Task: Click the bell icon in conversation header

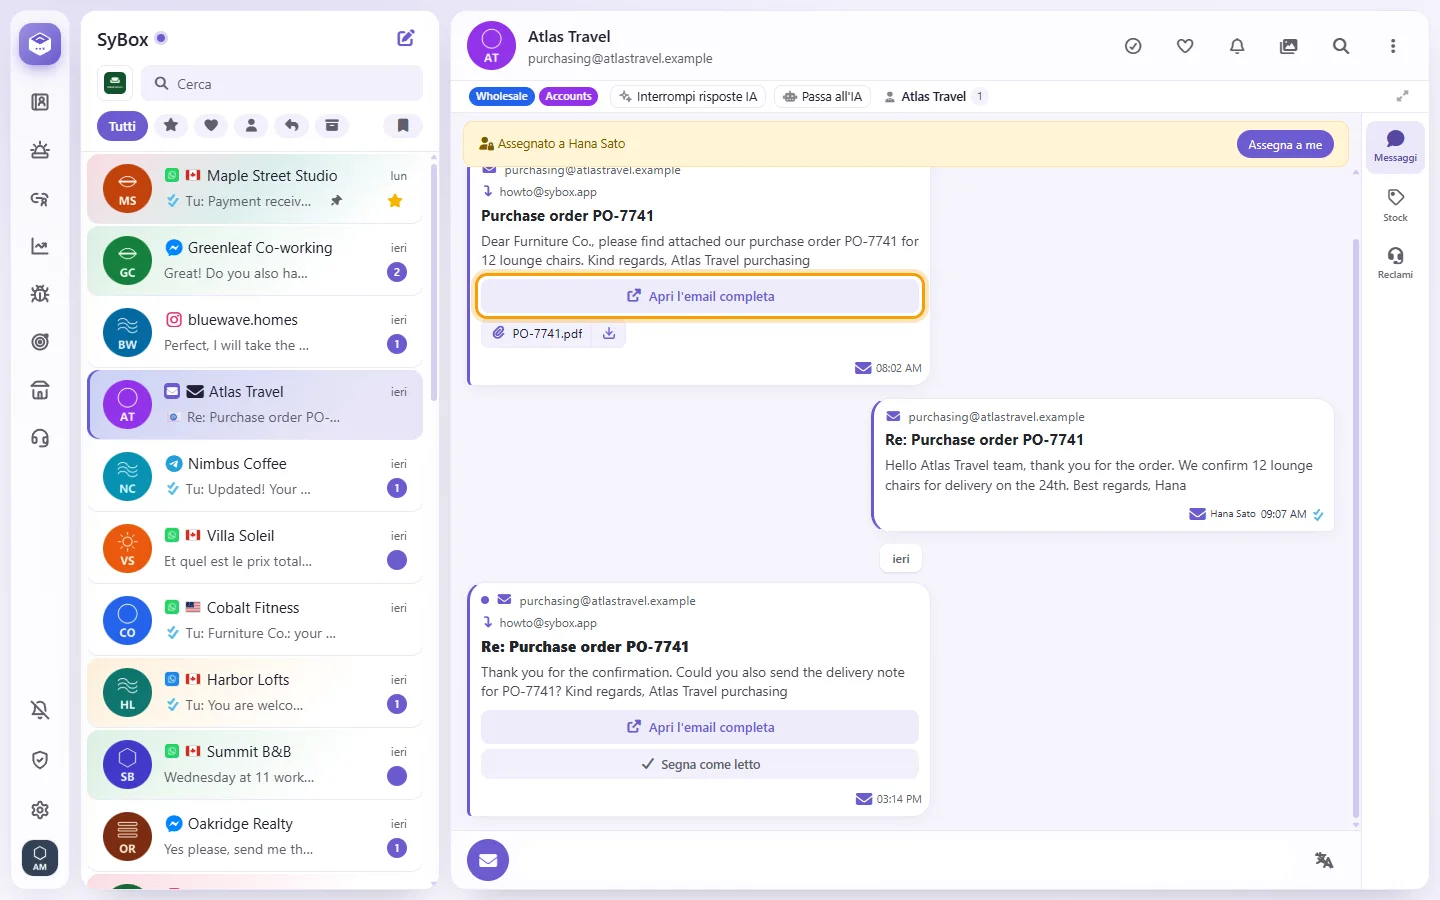Action: click(1237, 46)
